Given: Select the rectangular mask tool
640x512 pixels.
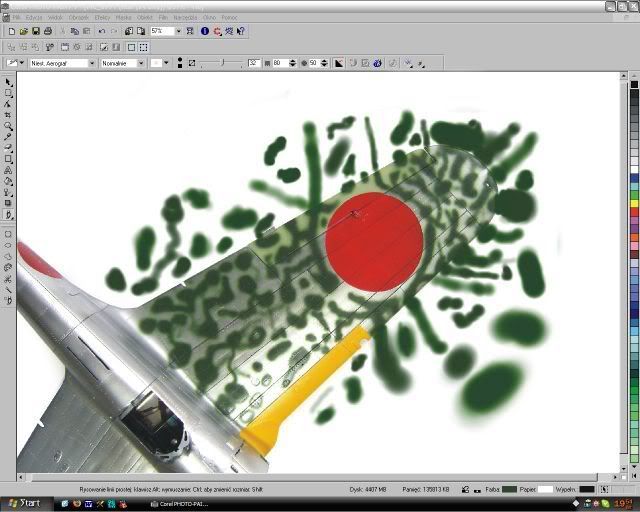Looking at the screenshot, I should point(9,93).
